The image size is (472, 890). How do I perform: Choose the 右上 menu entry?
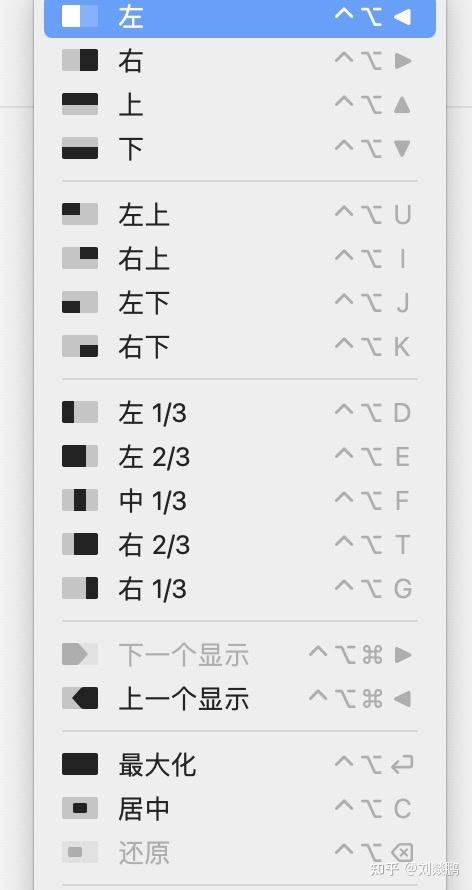239,258
